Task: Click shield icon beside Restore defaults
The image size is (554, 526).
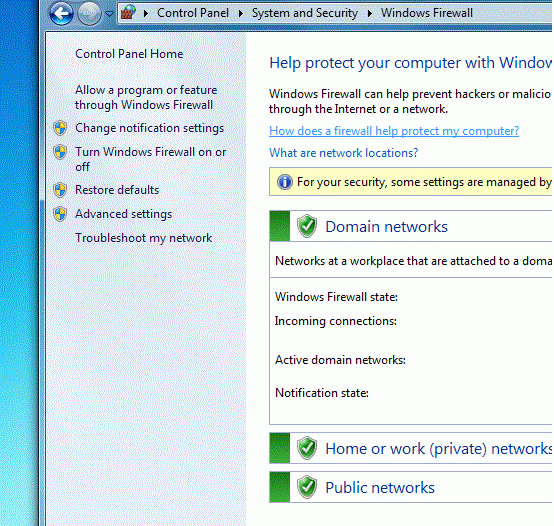Action: [x=60, y=190]
